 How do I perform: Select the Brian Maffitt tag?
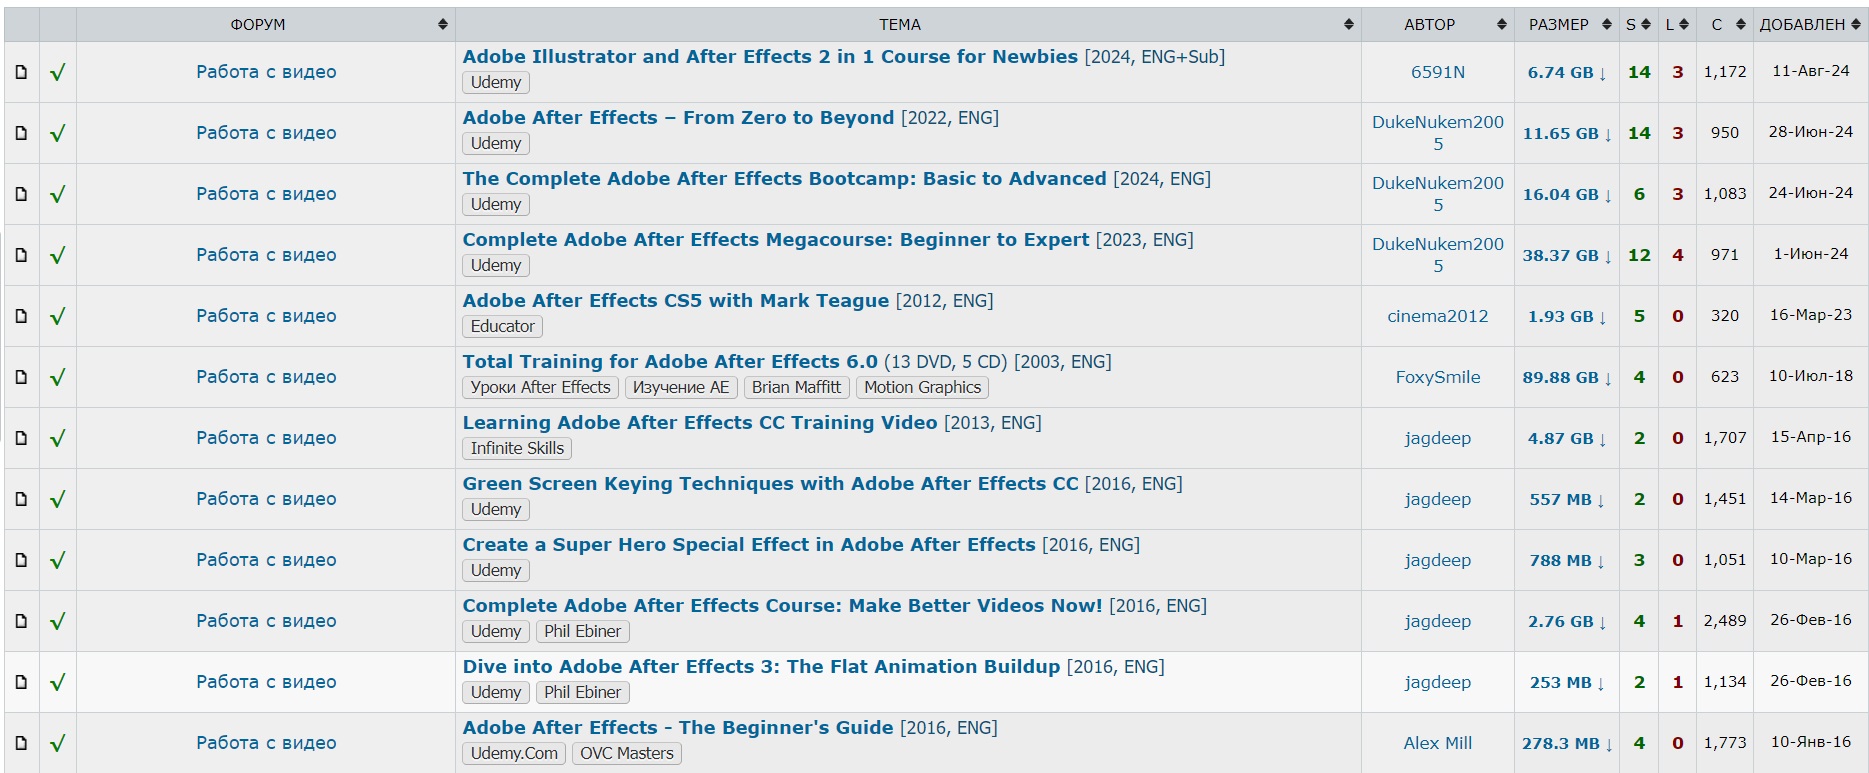click(x=796, y=387)
